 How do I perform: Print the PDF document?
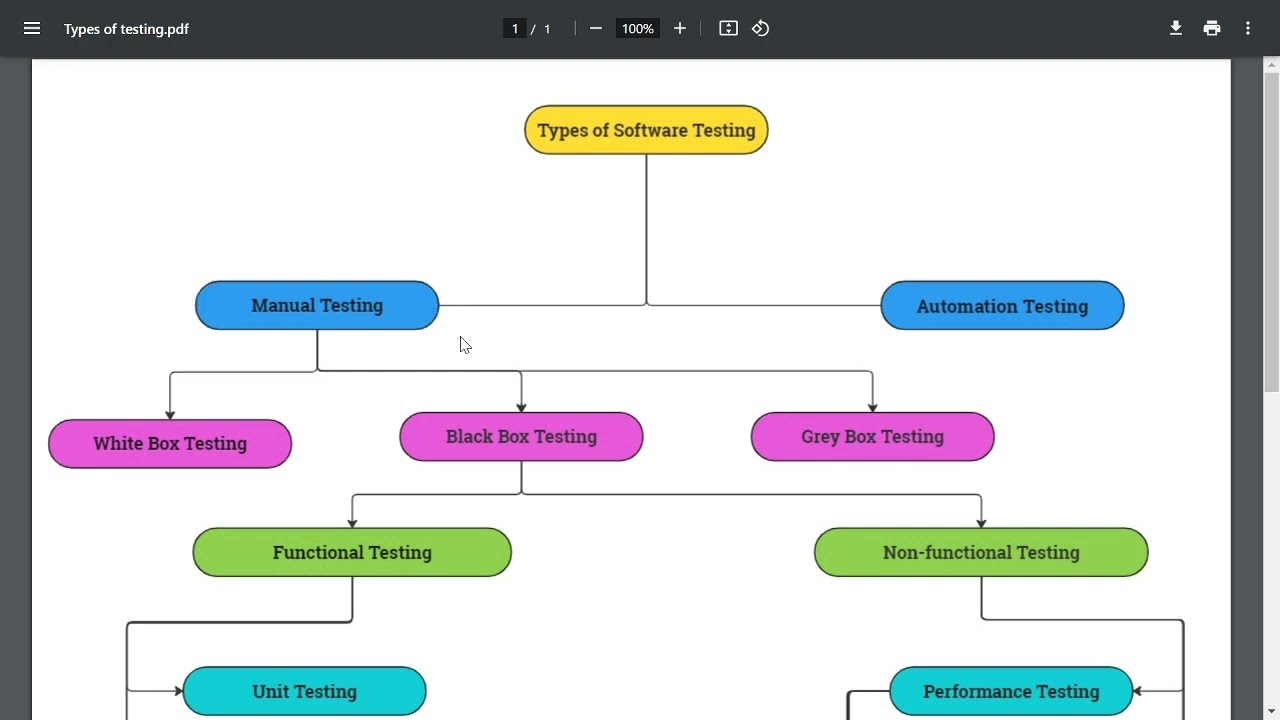click(1212, 28)
